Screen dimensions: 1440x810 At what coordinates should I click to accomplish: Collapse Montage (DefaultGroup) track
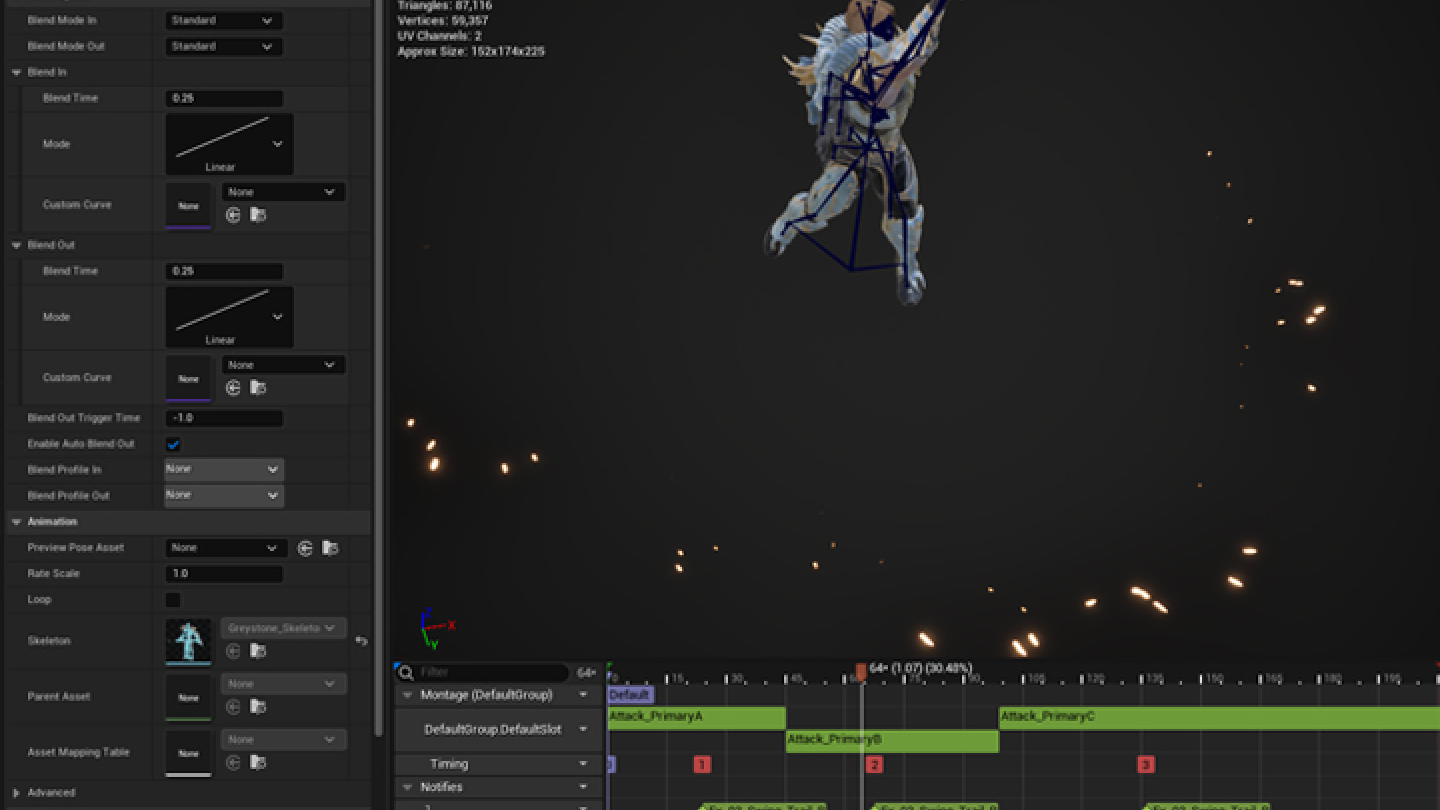point(408,695)
